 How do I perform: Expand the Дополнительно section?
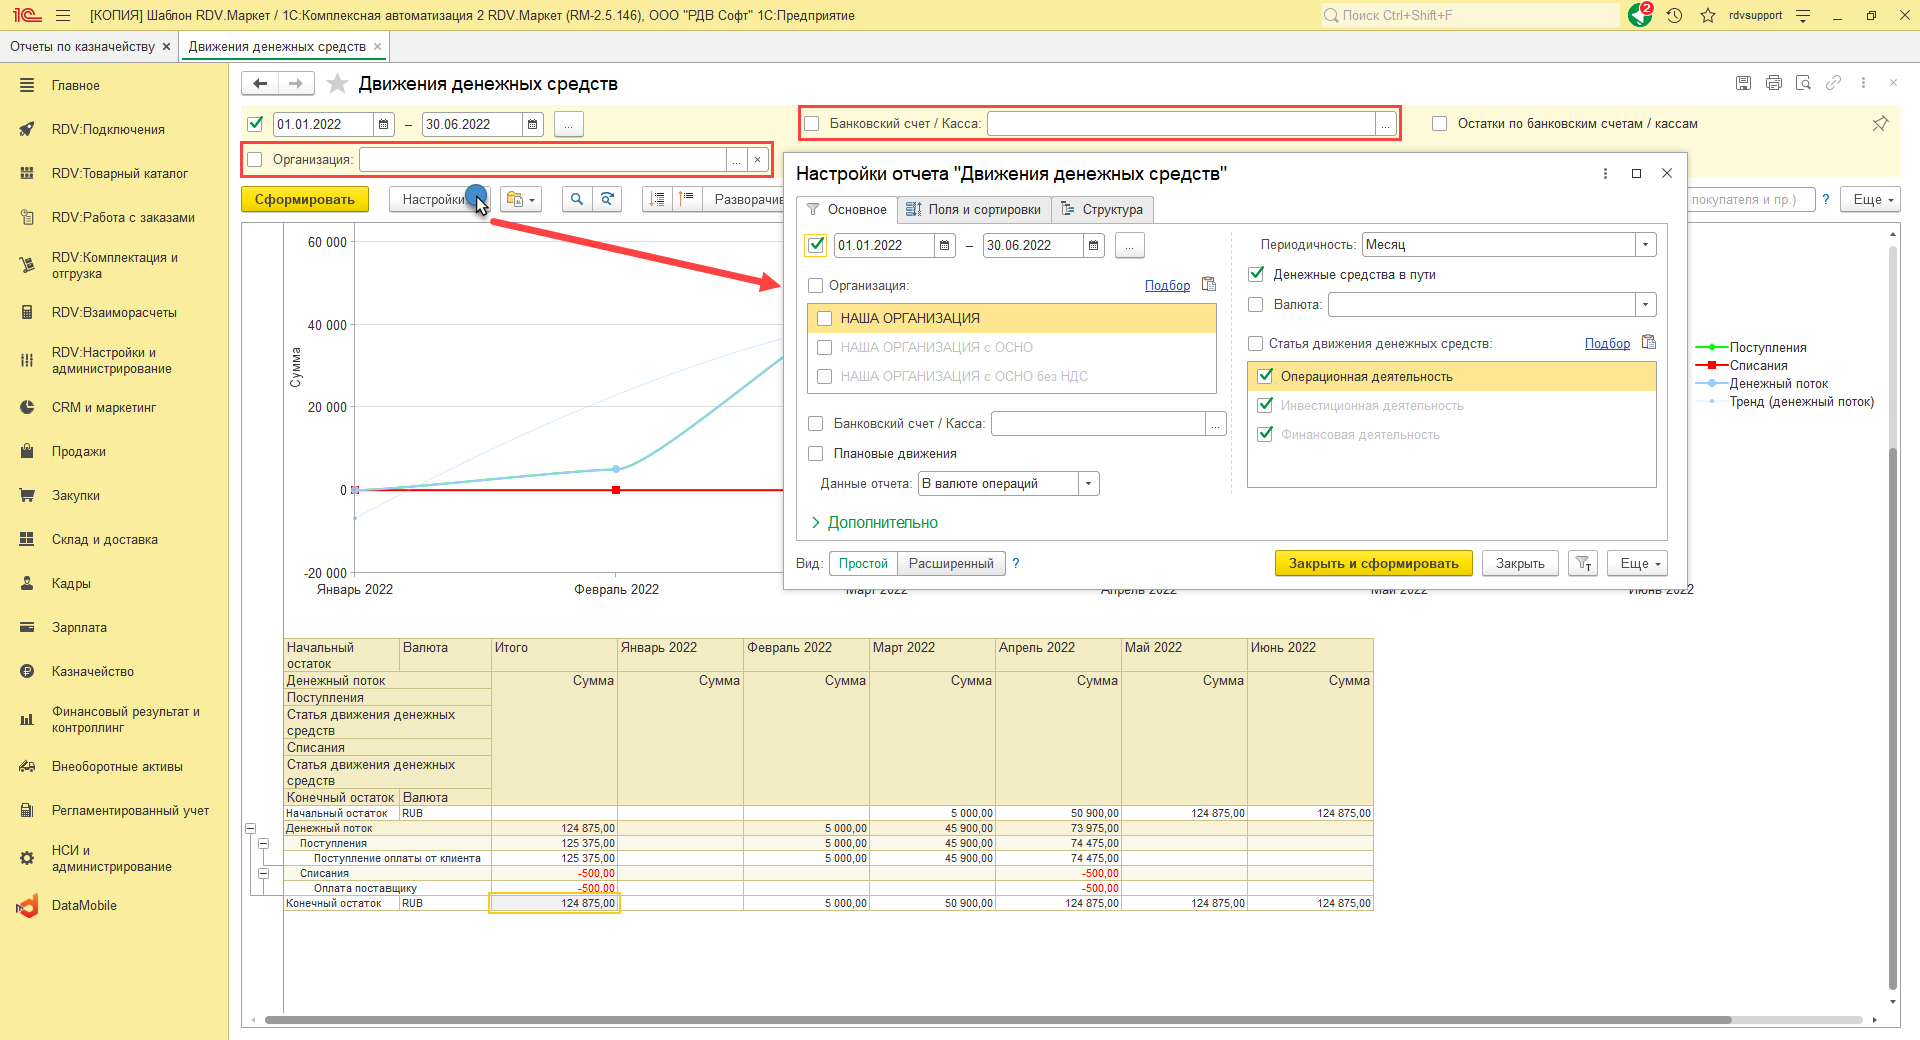(874, 523)
